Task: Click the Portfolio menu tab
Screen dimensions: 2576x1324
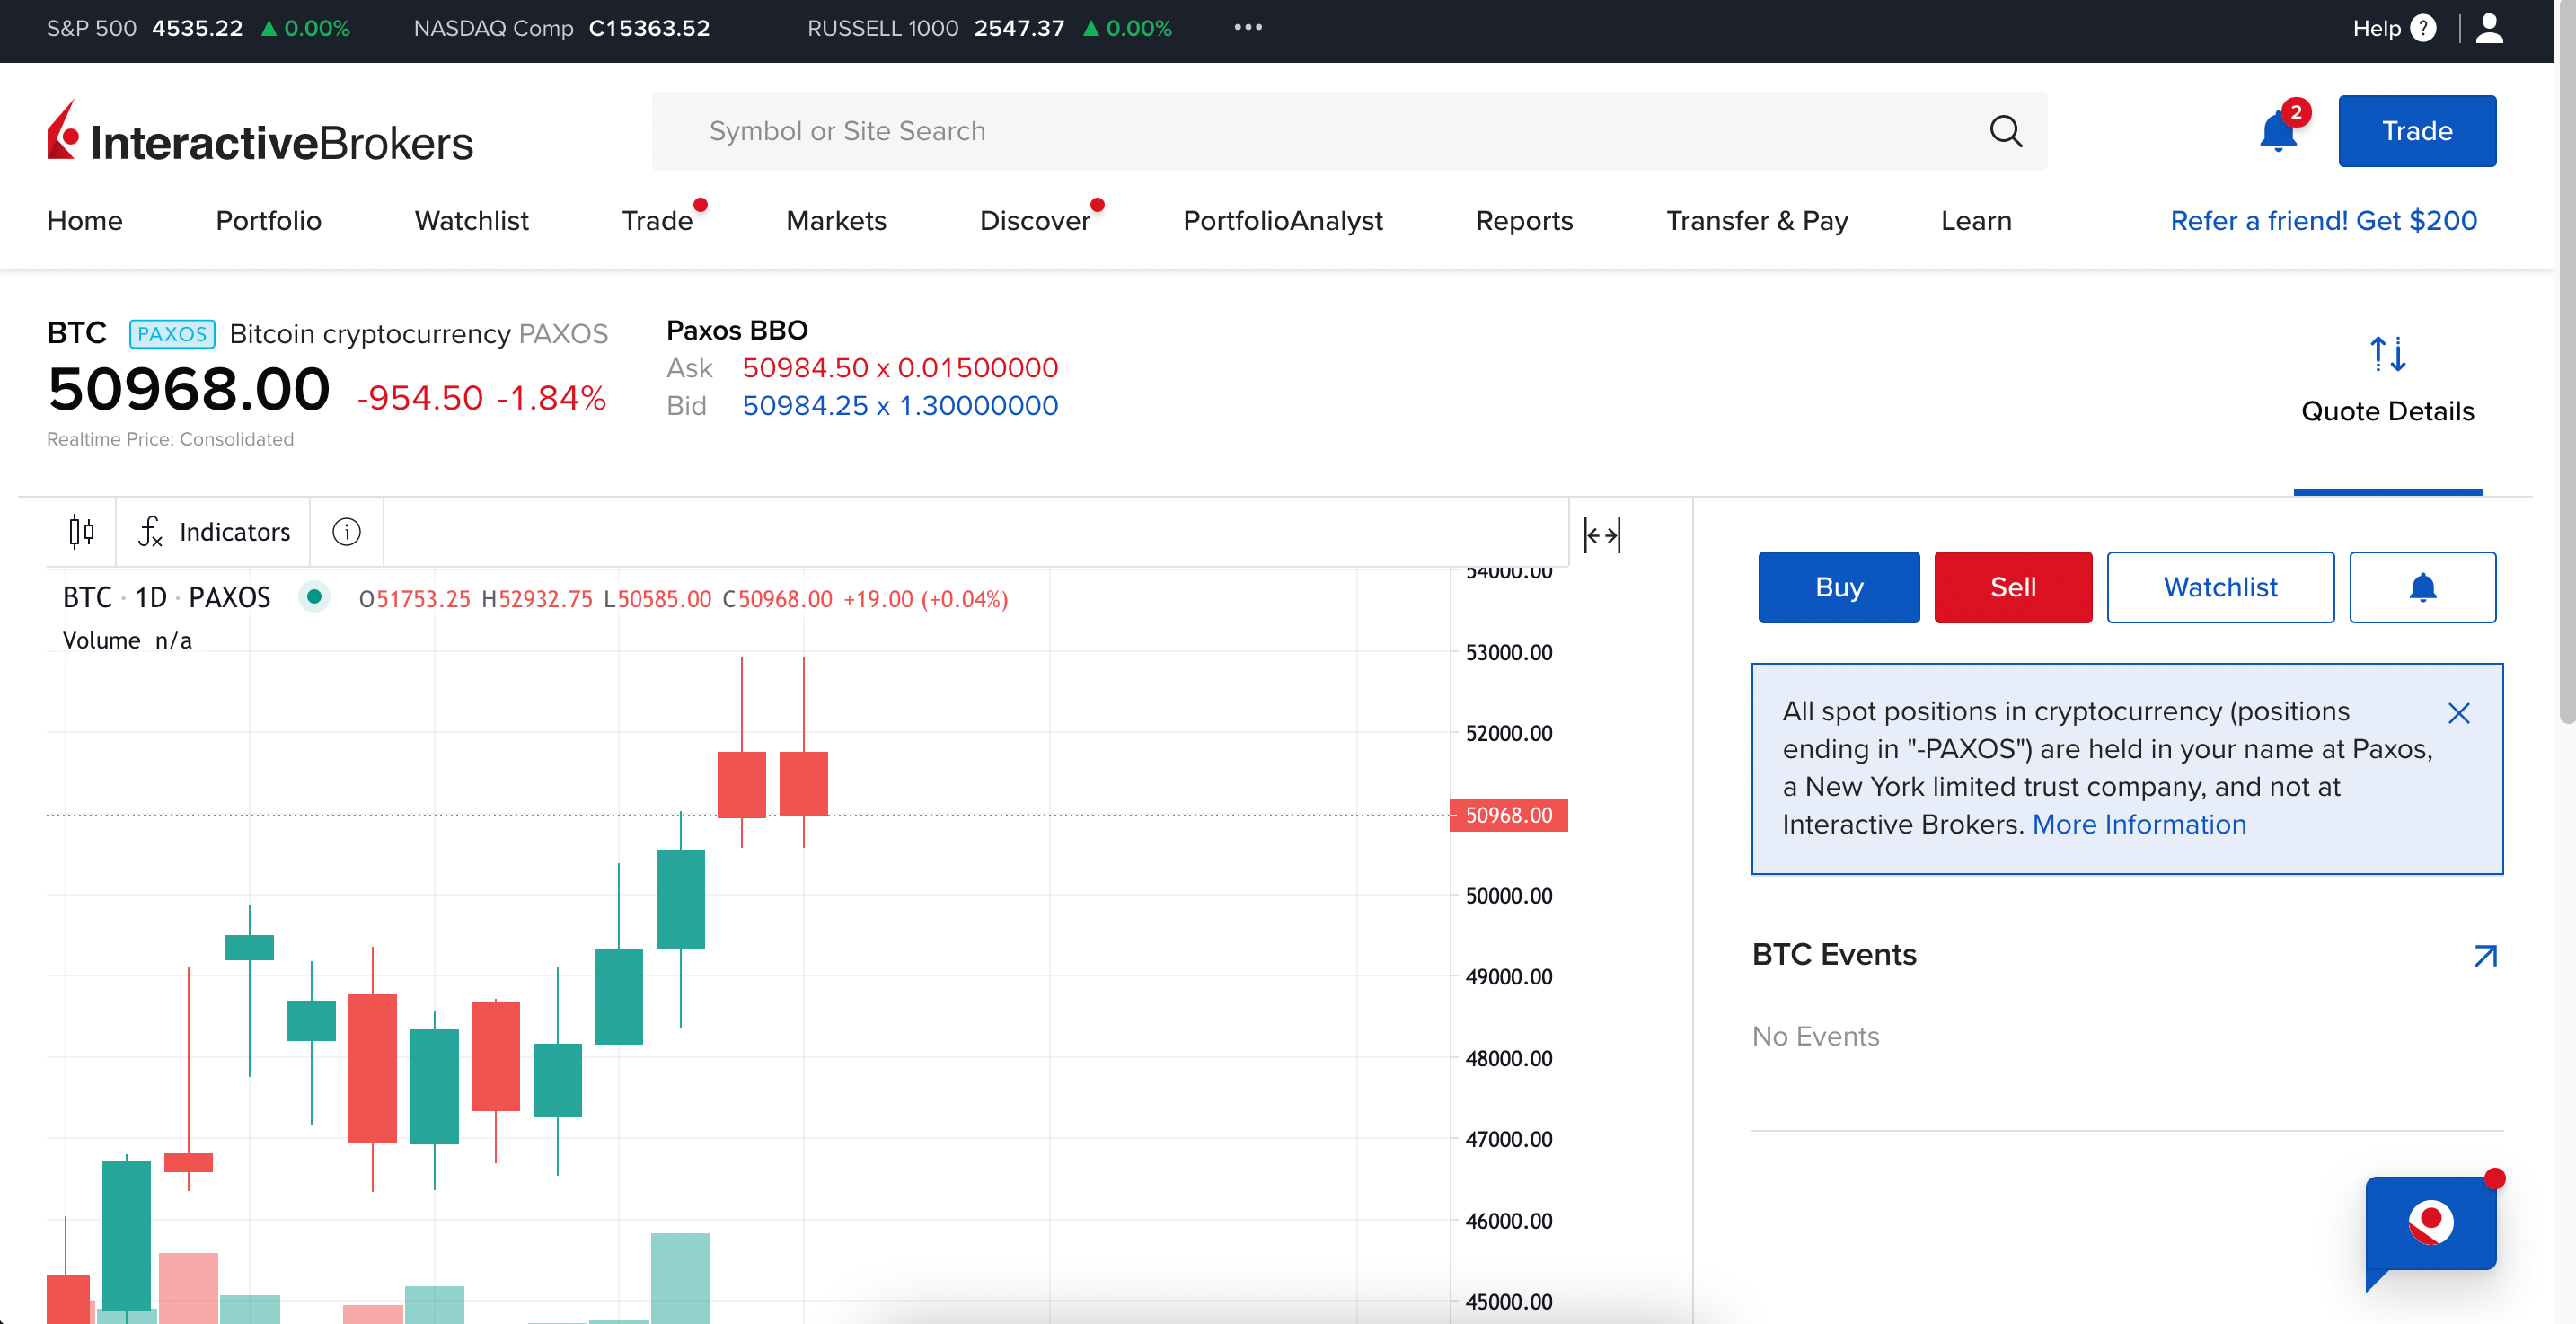Action: (270, 221)
